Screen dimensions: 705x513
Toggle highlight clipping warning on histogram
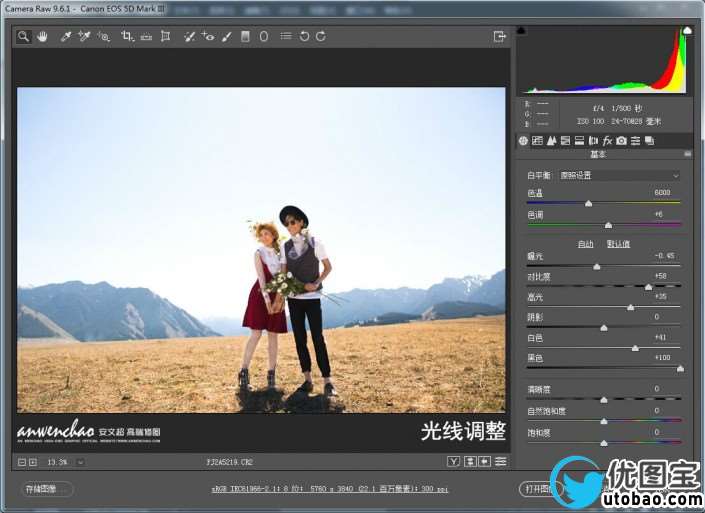coord(687,31)
